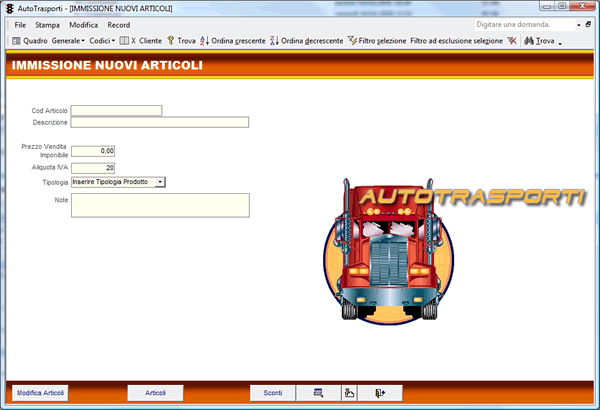This screenshot has height=410, width=600.
Task: Open the Tipologia Prodotto combo box
Action: coord(161,182)
